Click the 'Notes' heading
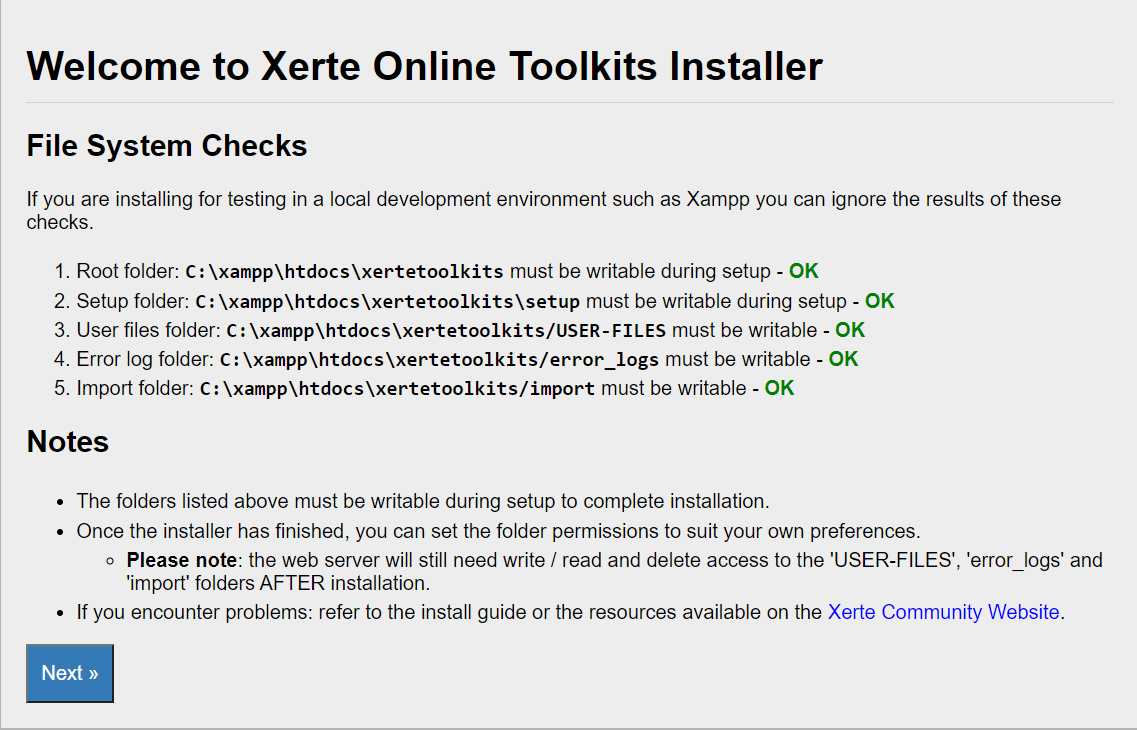This screenshot has width=1137, height=730. click(x=67, y=441)
